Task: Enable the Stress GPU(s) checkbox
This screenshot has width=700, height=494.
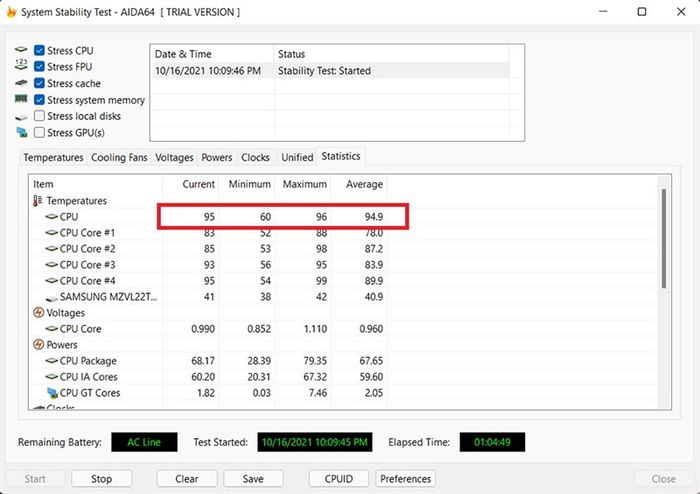Action: 39,133
